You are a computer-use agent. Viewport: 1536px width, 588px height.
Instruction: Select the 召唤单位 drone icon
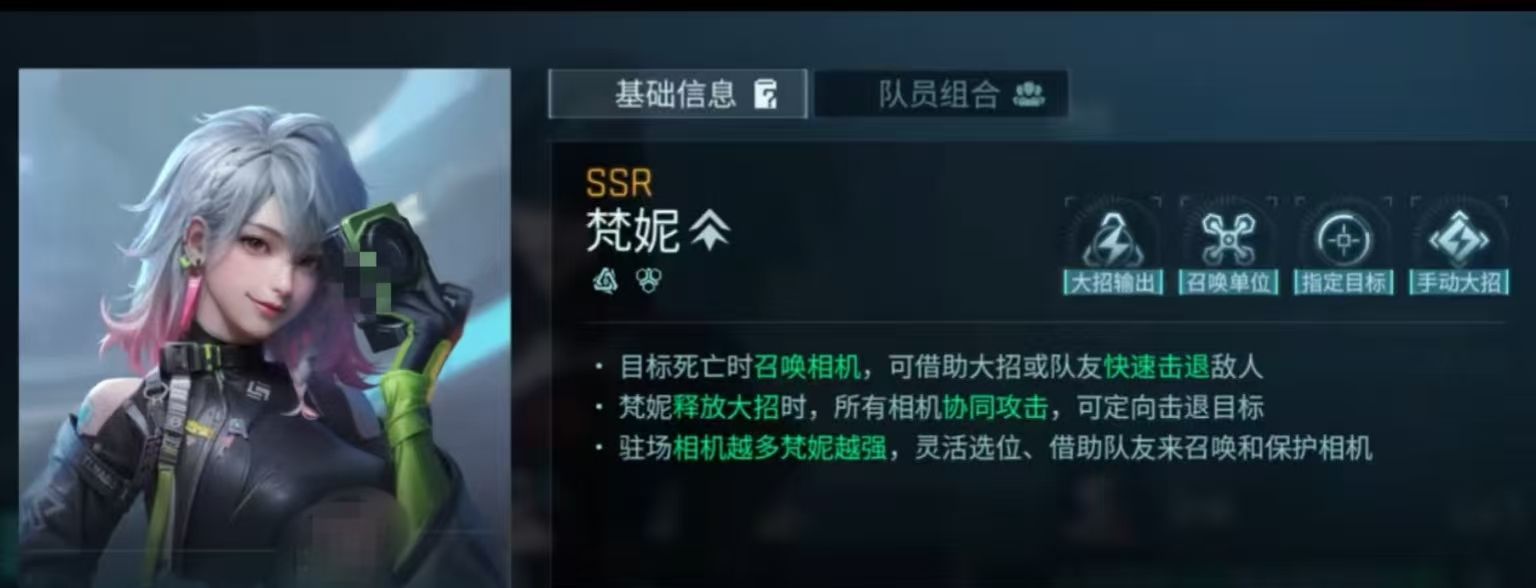click(1229, 240)
